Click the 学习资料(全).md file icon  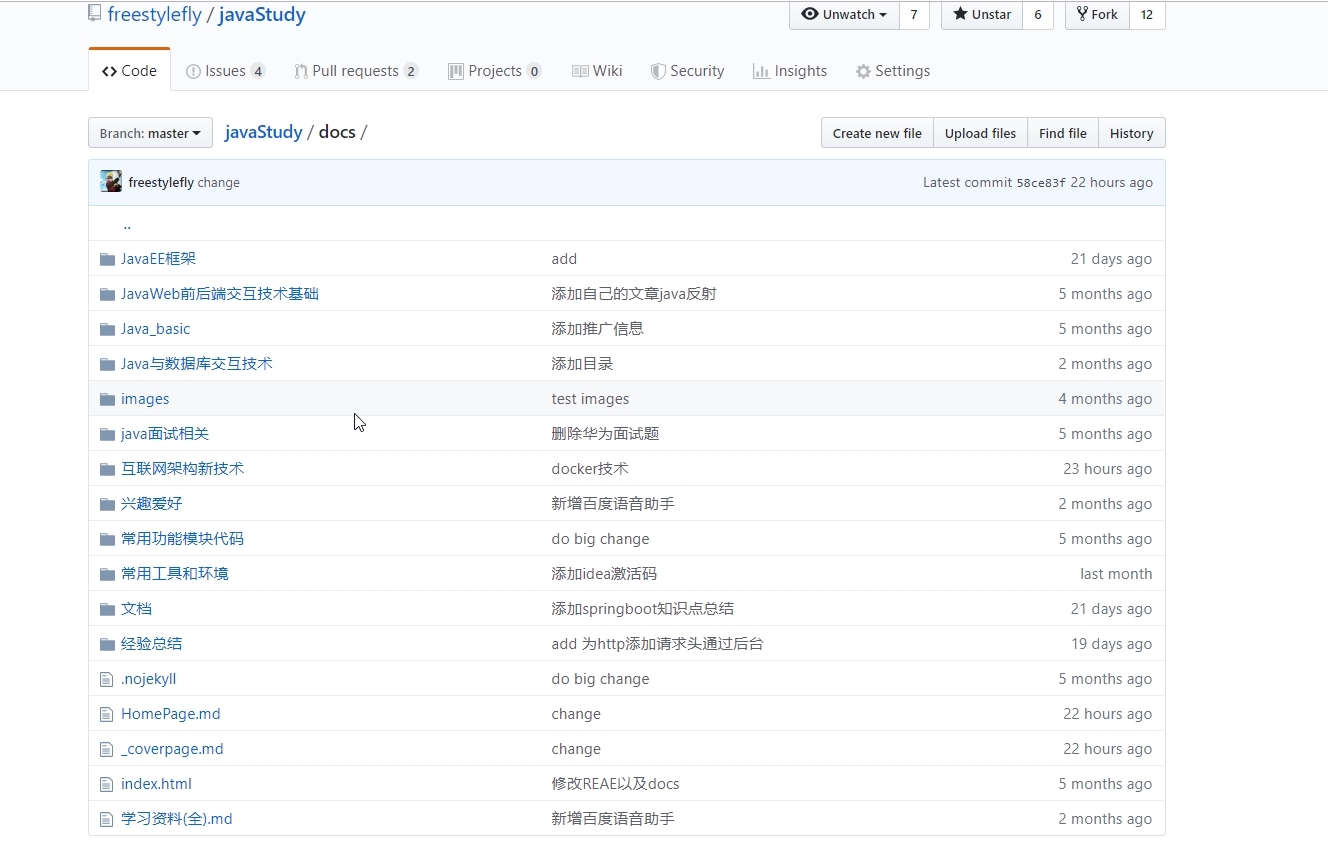click(x=107, y=819)
